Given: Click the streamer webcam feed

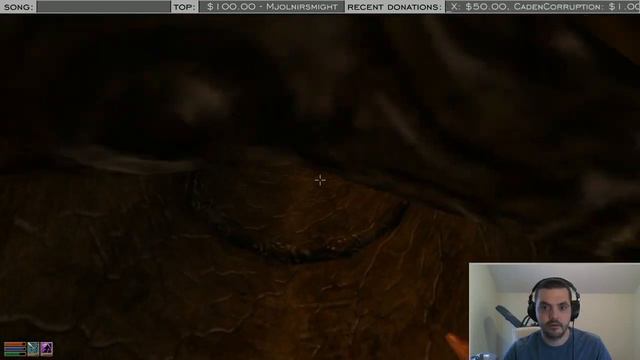Looking at the screenshot, I should coord(554,311).
